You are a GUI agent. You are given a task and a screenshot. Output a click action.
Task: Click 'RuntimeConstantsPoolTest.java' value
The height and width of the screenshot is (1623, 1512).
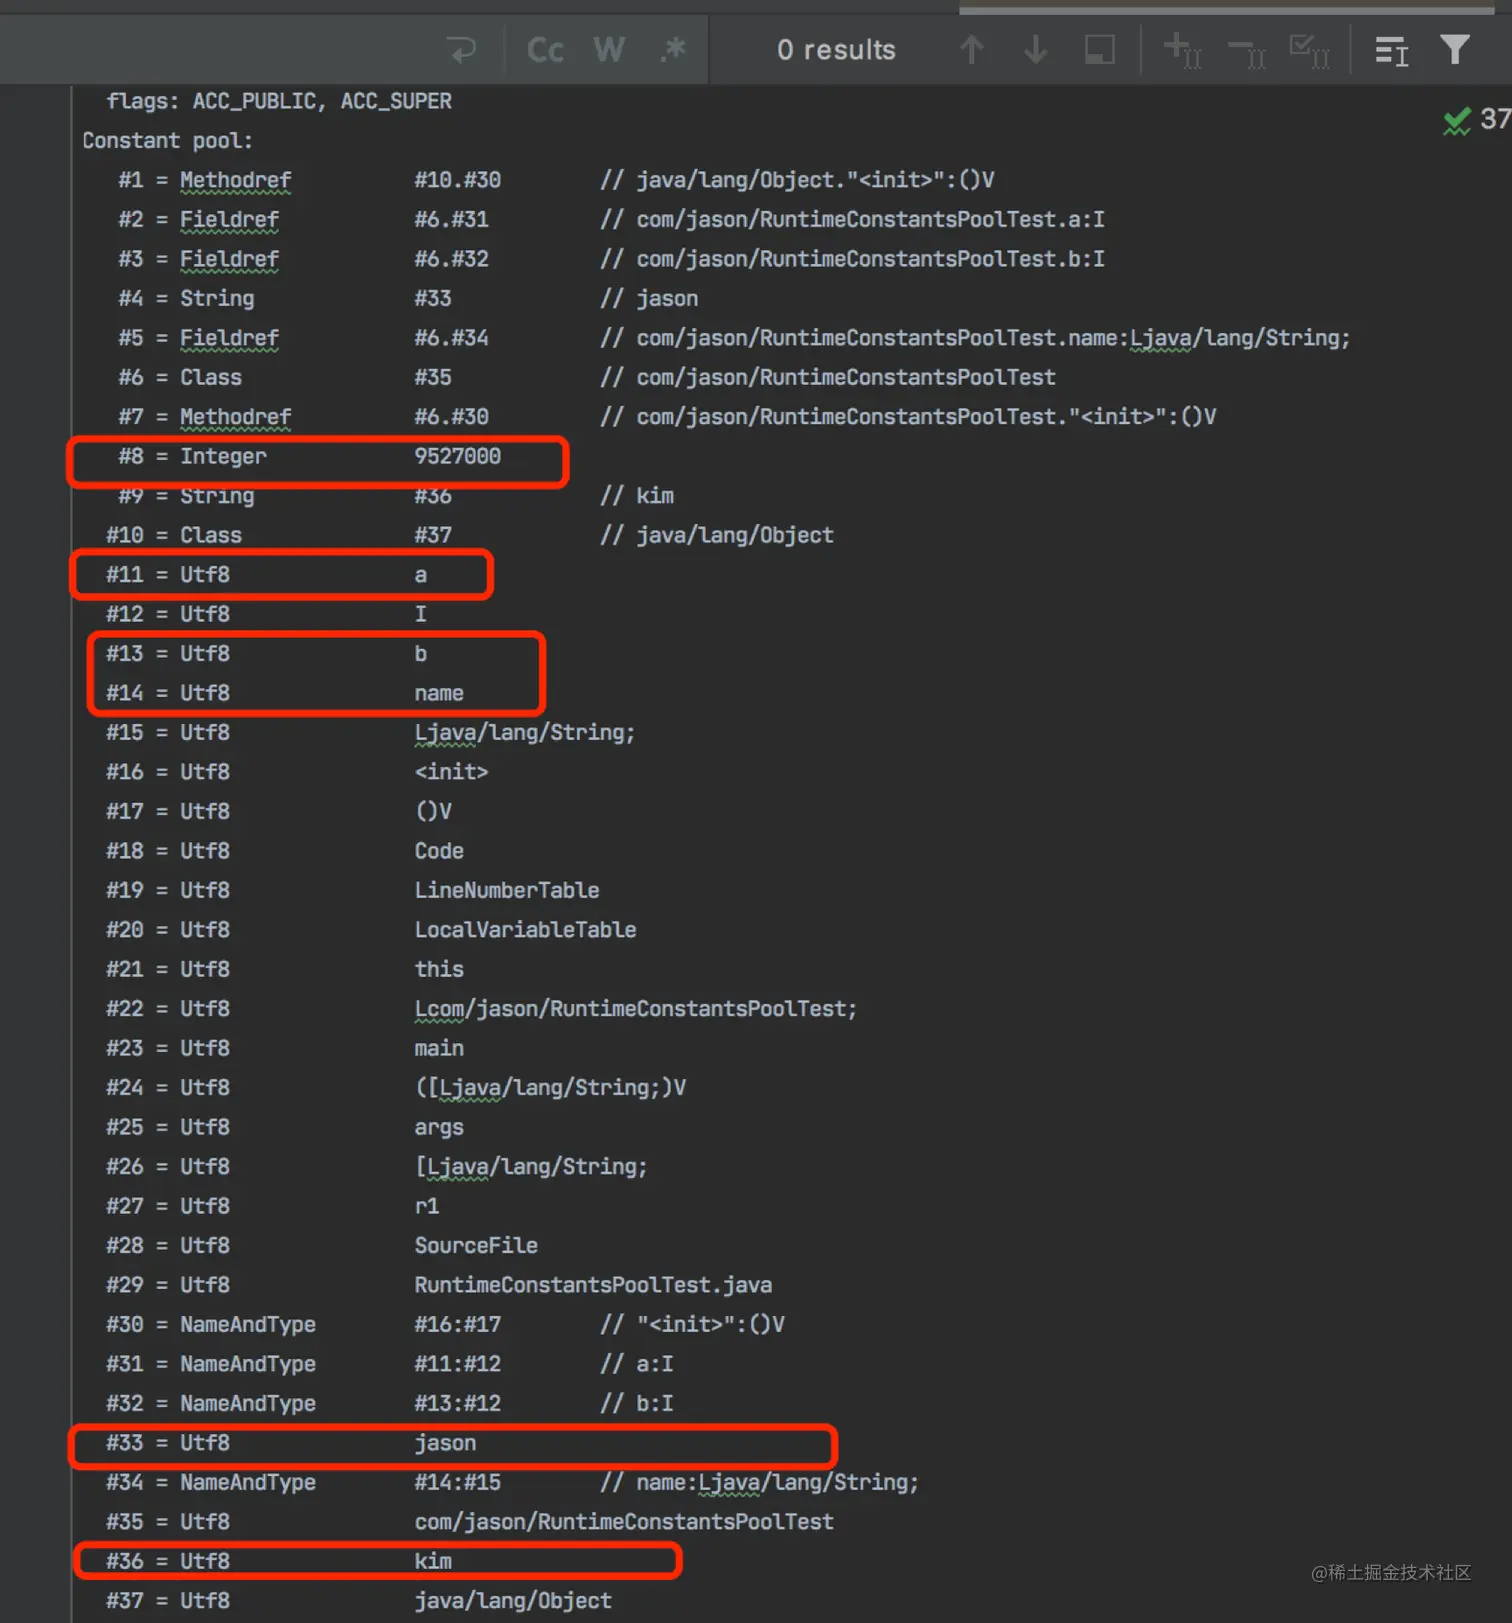[593, 1285]
